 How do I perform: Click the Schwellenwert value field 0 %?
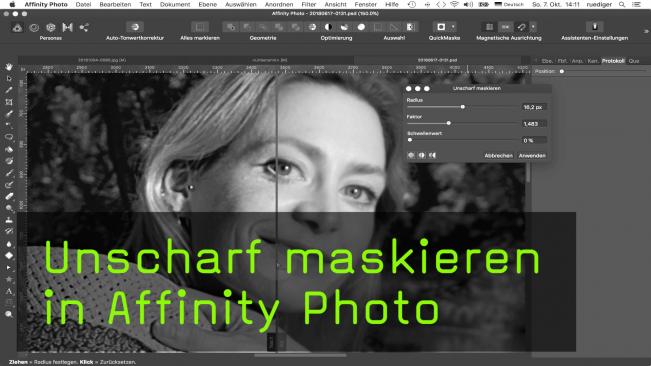click(534, 140)
